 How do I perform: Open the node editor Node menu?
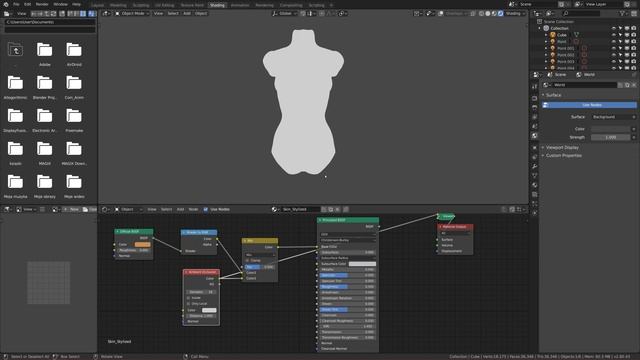(193, 209)
